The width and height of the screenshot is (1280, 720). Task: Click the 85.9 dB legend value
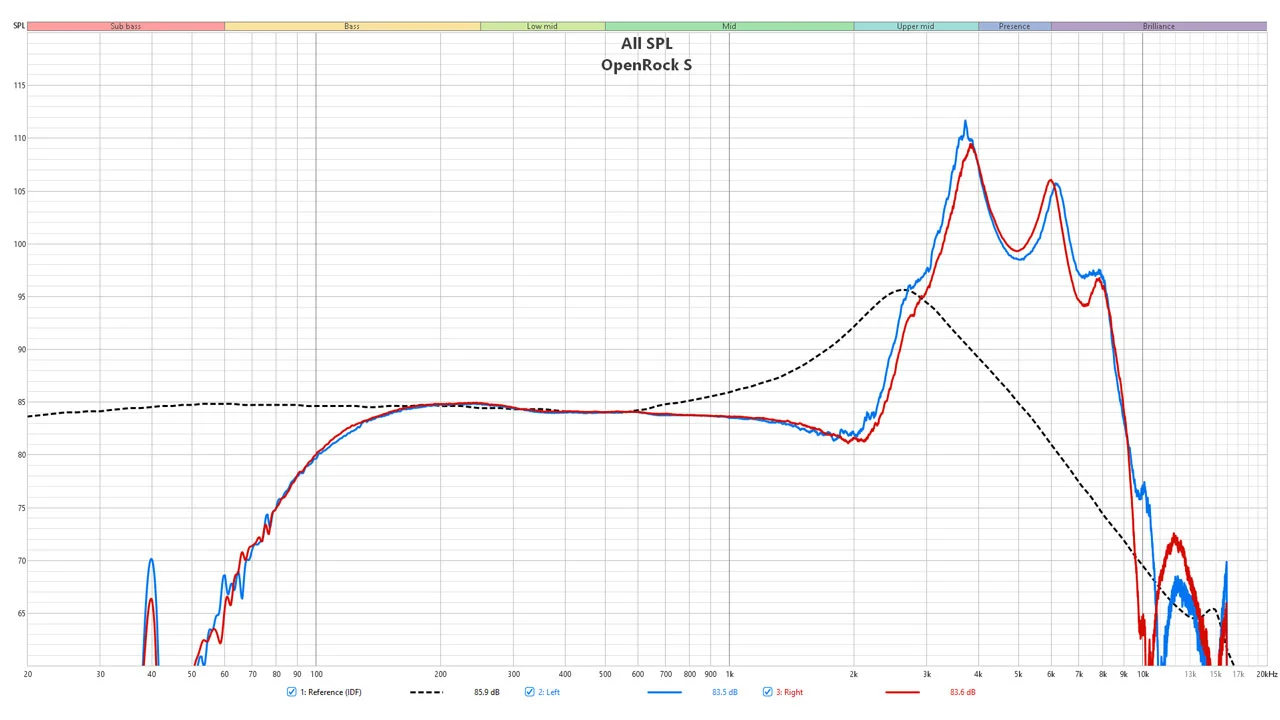tap(486, 692)
